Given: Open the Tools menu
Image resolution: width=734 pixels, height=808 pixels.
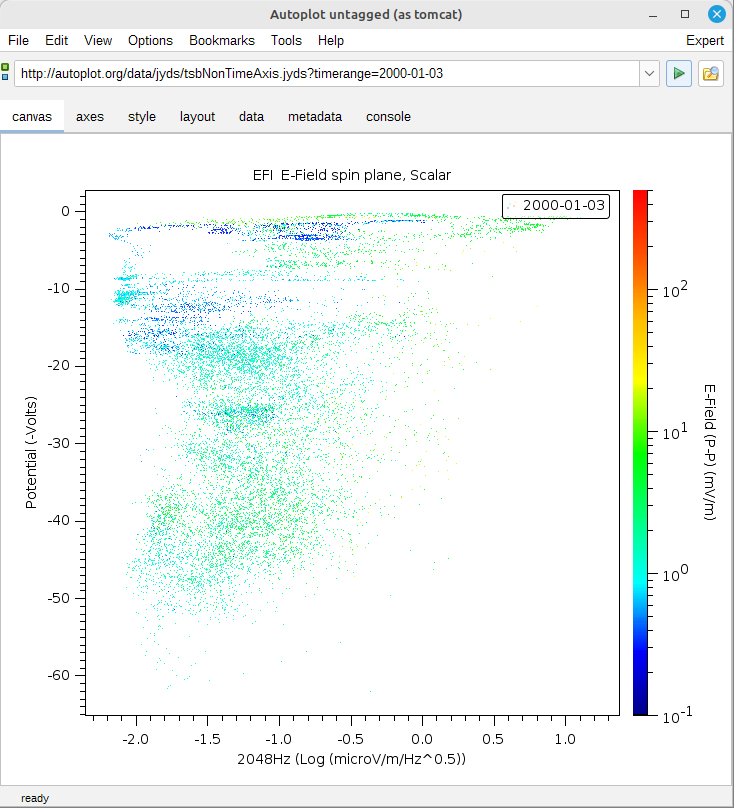Looking at the screenshot, I should pos(286,41).
